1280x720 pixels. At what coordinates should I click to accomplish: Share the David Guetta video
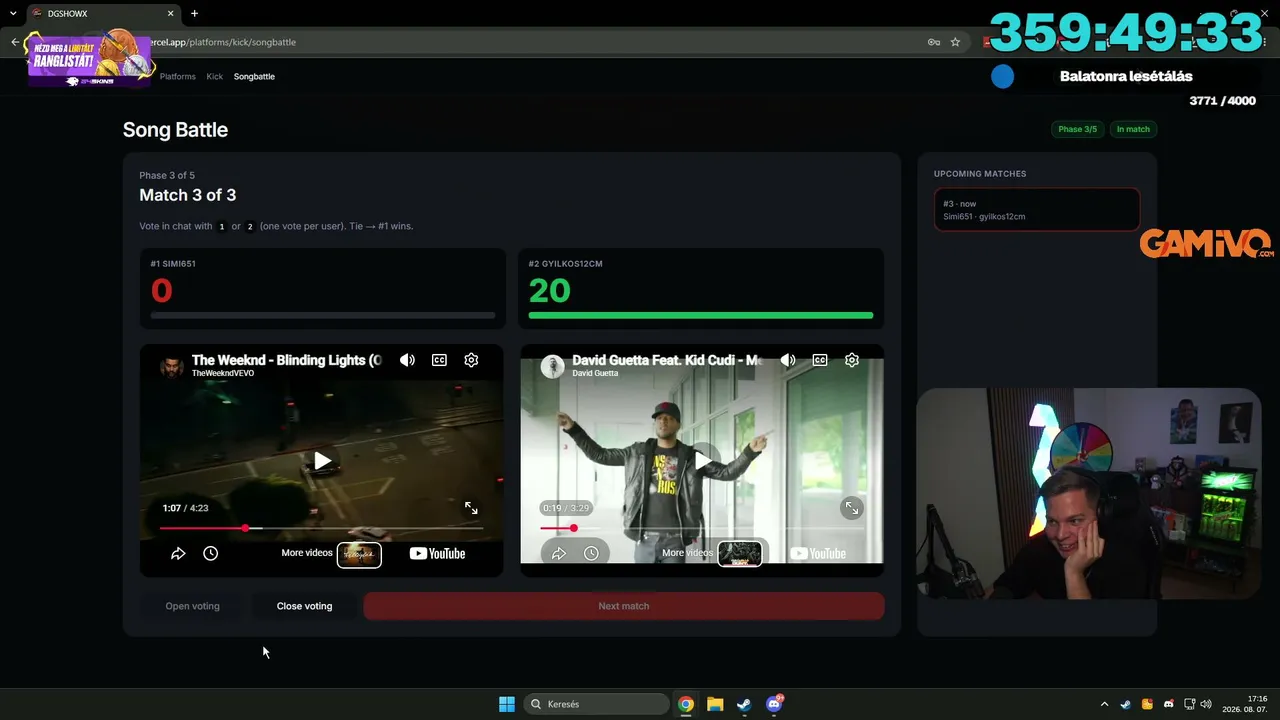click(559, 553)
